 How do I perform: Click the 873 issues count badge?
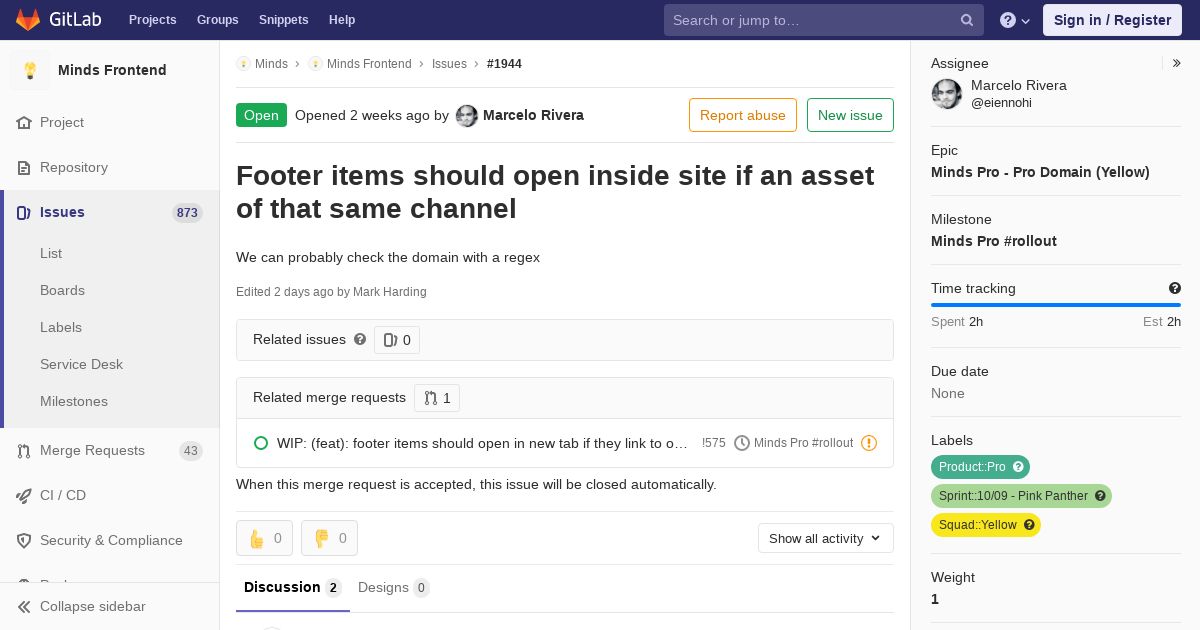187,213
